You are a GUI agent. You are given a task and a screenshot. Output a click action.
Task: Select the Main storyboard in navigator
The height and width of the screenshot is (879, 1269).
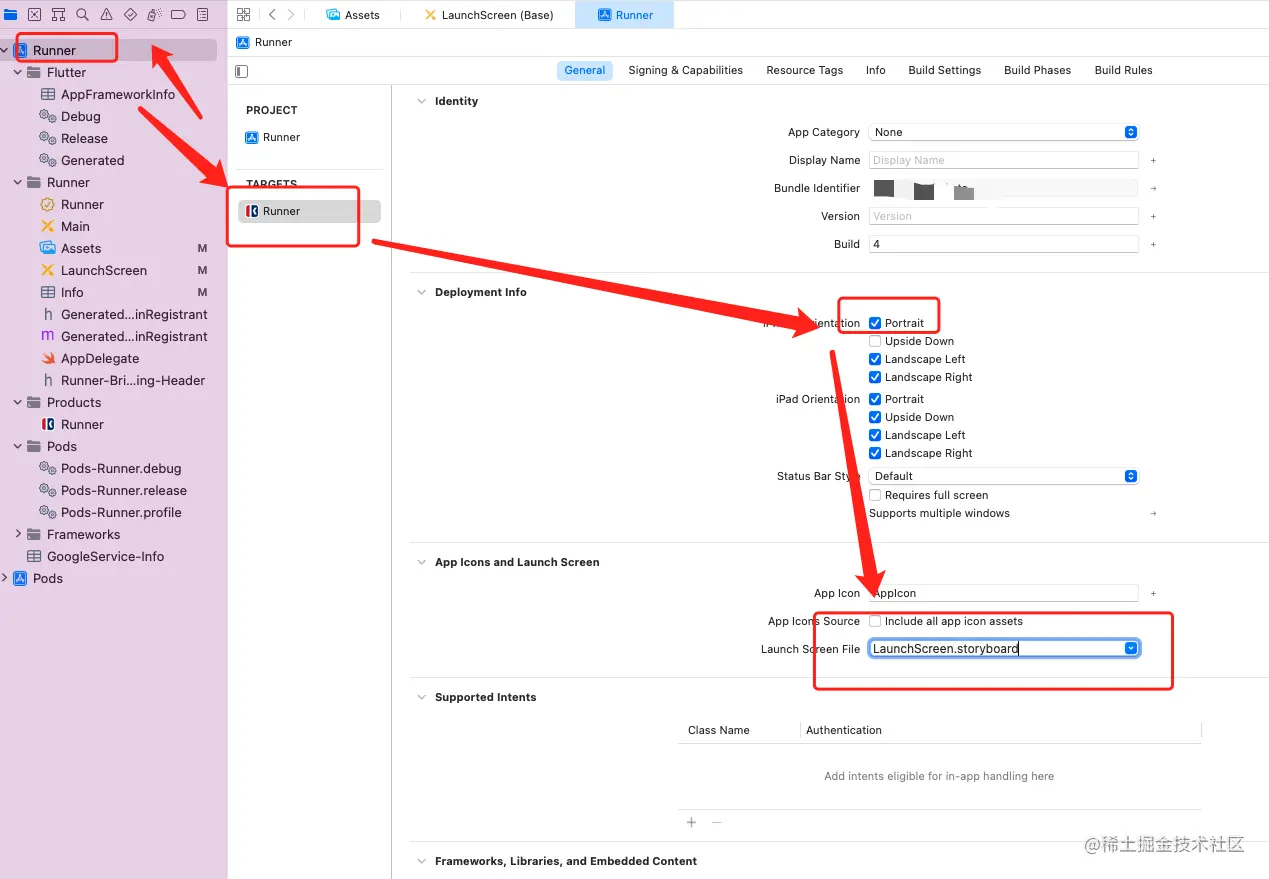click(75, 226)
